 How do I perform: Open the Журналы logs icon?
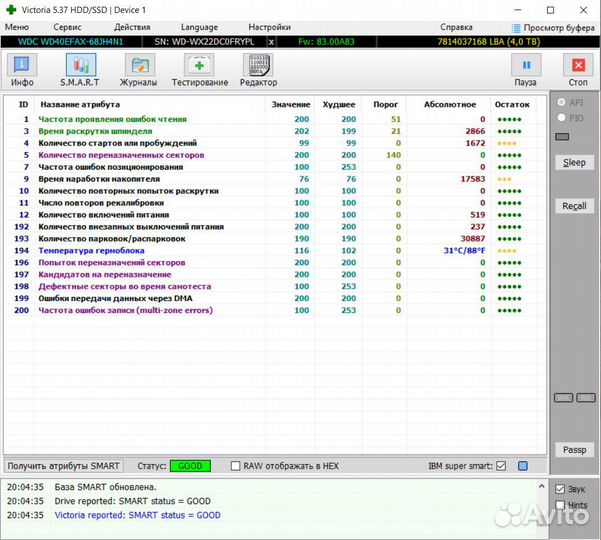click(x=138, y=71)
